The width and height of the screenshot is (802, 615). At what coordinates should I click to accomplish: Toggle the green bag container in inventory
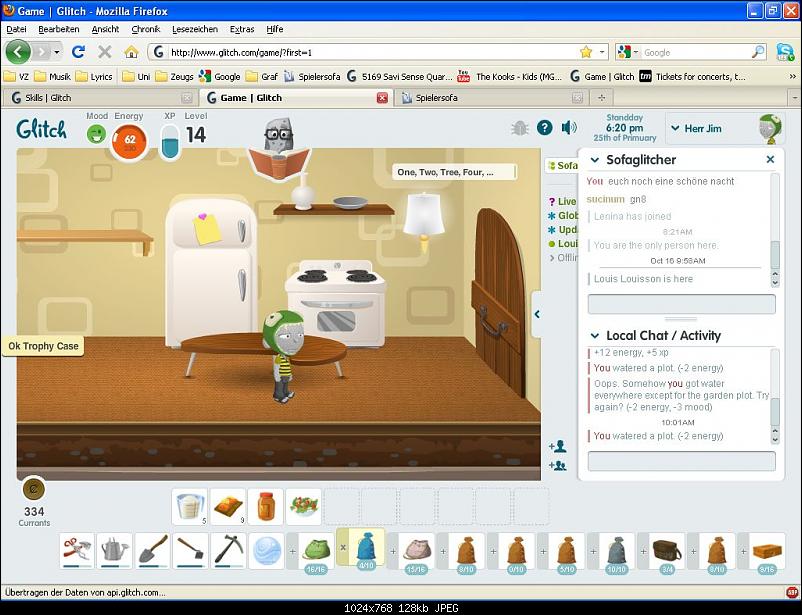[316, 549]
